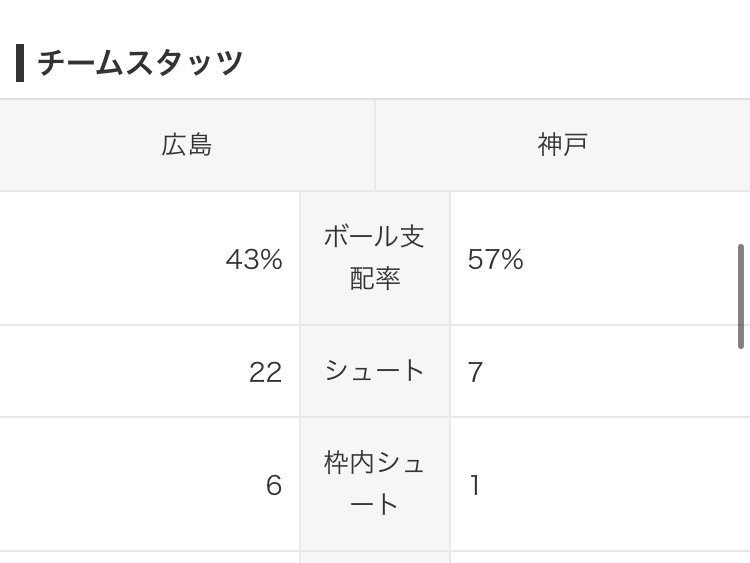750x563 pixels.
Task: Click Kobe's 1 shot on target value
Action: (x=474, y=485)
